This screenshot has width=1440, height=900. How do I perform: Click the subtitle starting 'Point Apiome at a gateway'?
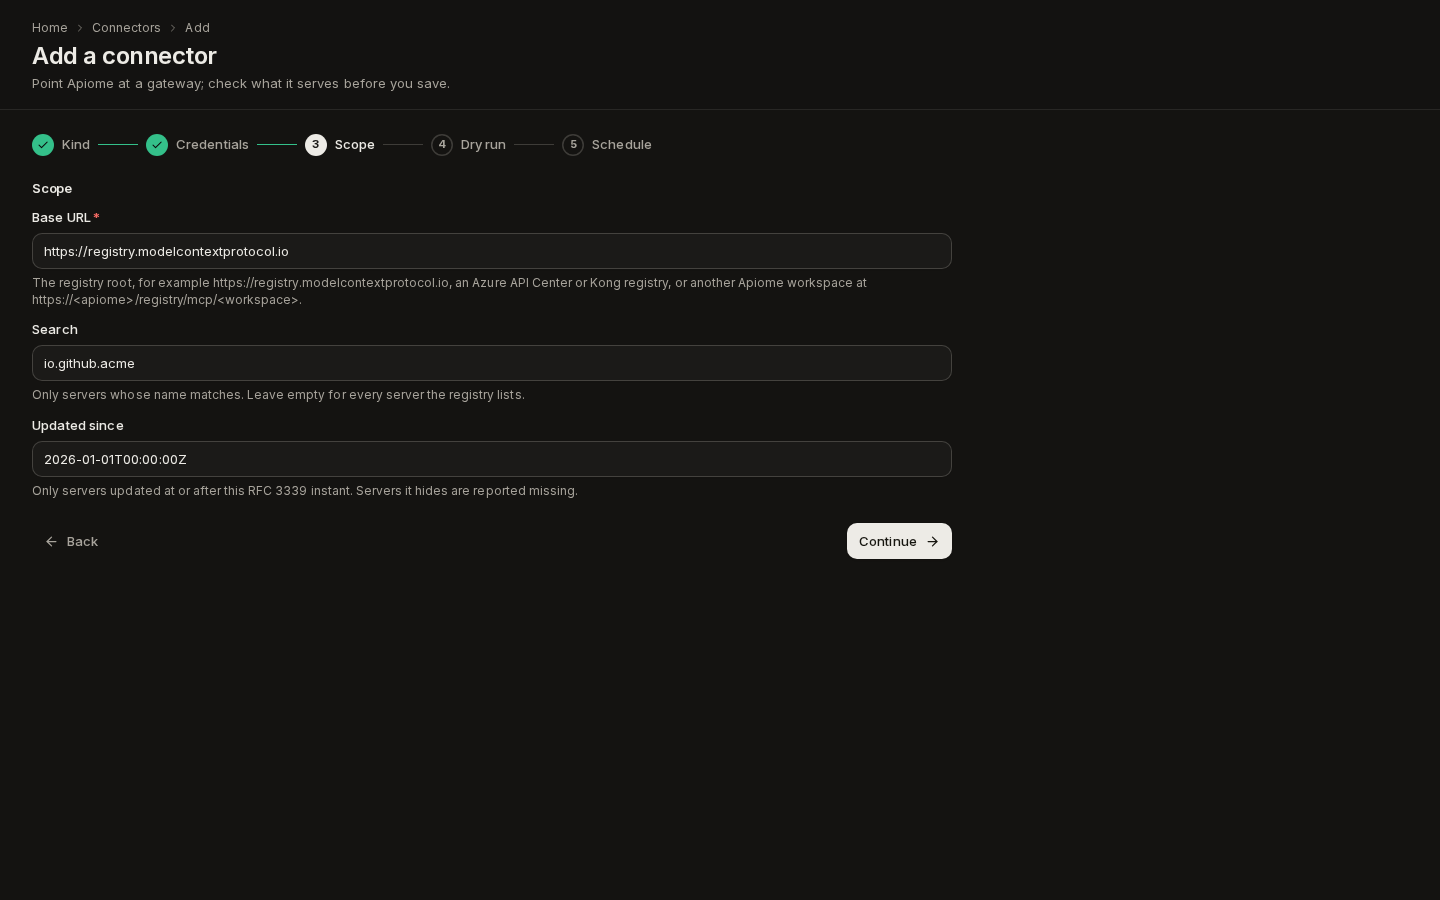pyautogui.click(x=241, y=83)
